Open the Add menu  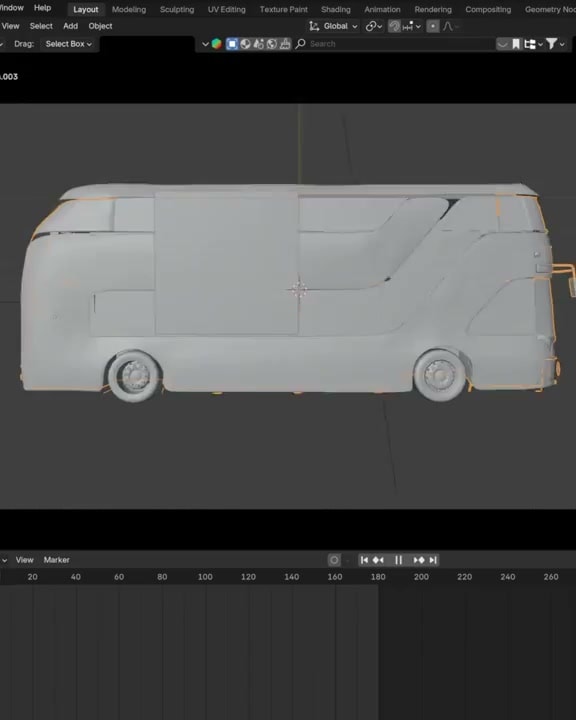(x=70, y=26)
